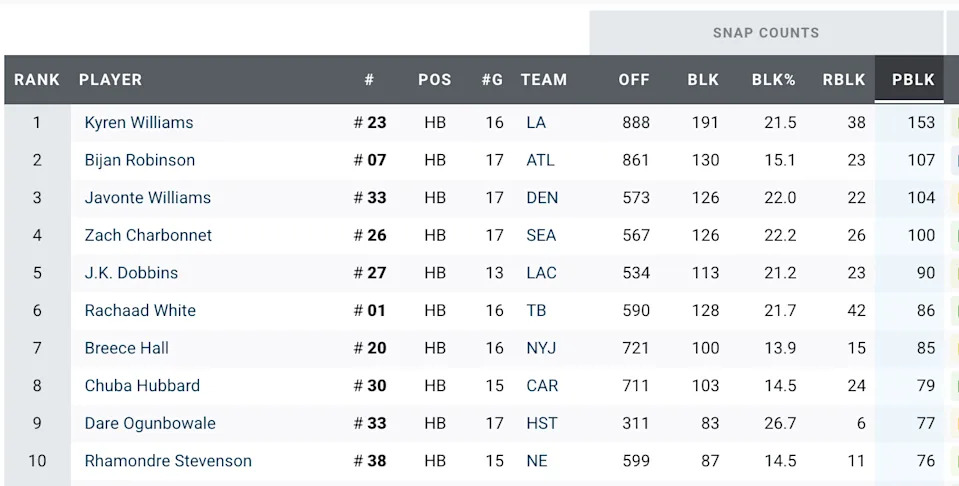Open Bijan Robinson player page

click(x=140, y=160)
